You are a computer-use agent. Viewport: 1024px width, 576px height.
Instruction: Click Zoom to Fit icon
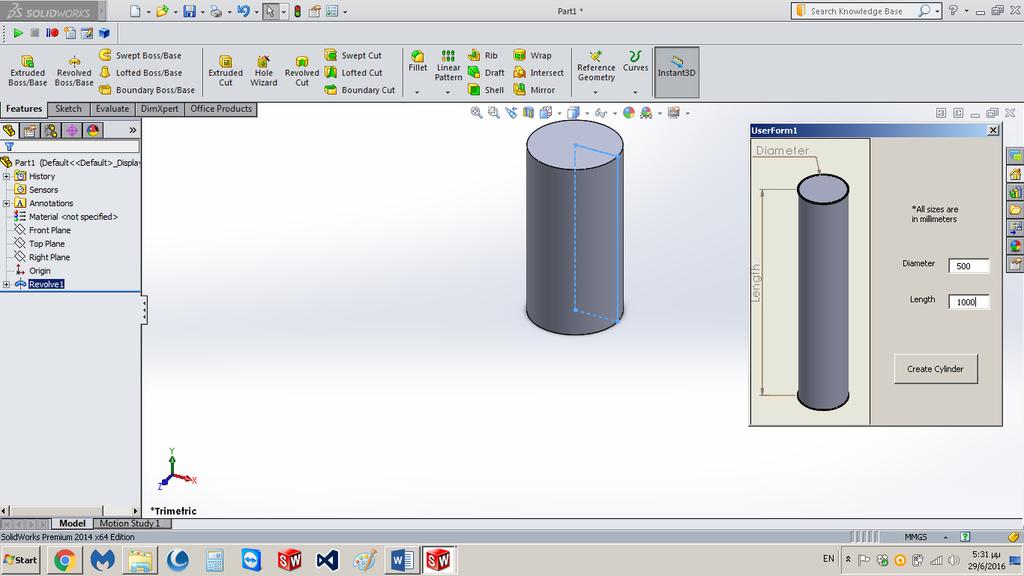point(477,113)
